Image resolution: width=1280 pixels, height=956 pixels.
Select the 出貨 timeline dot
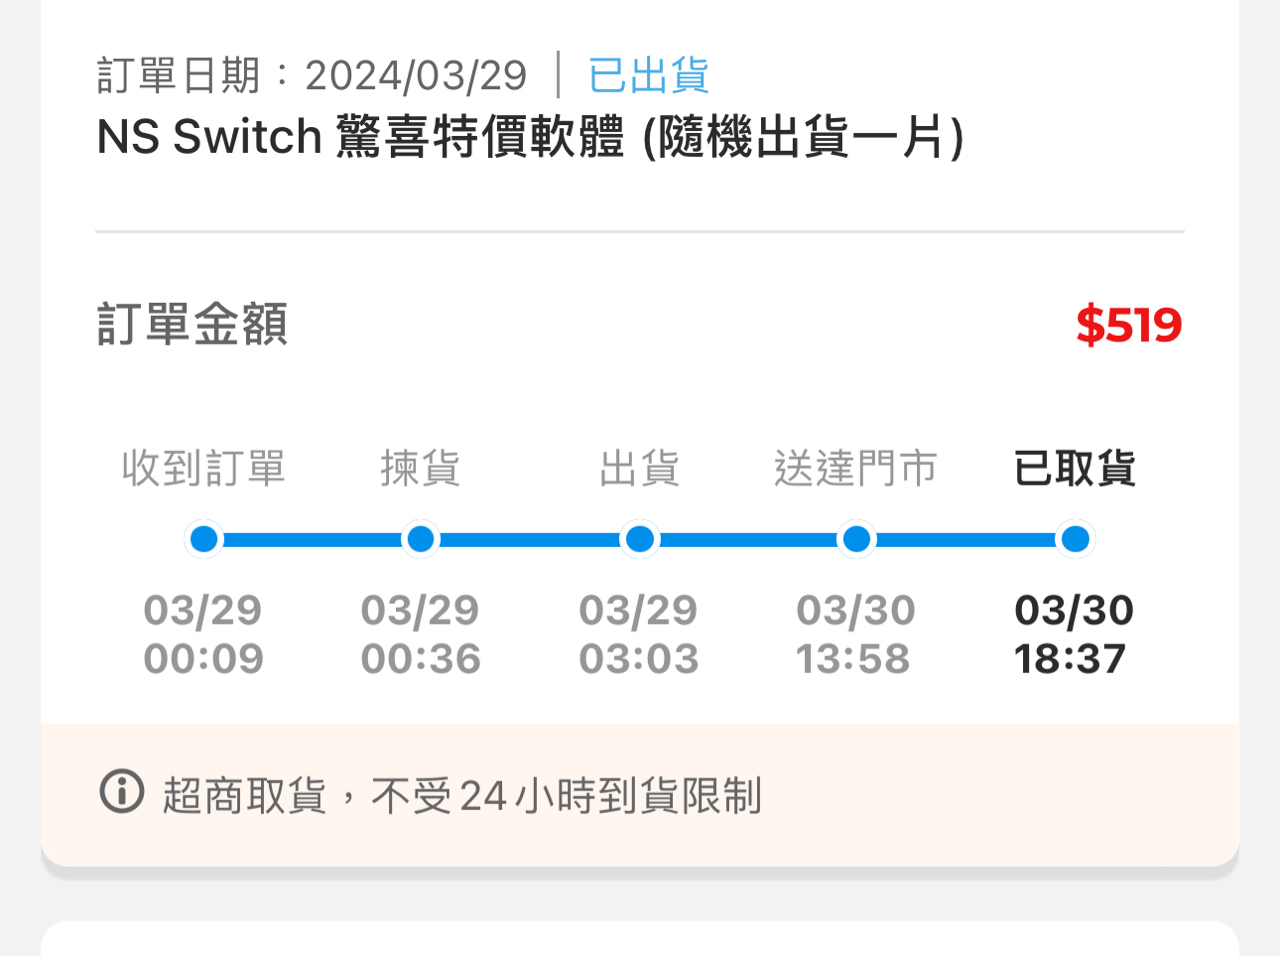pos(639,539)
